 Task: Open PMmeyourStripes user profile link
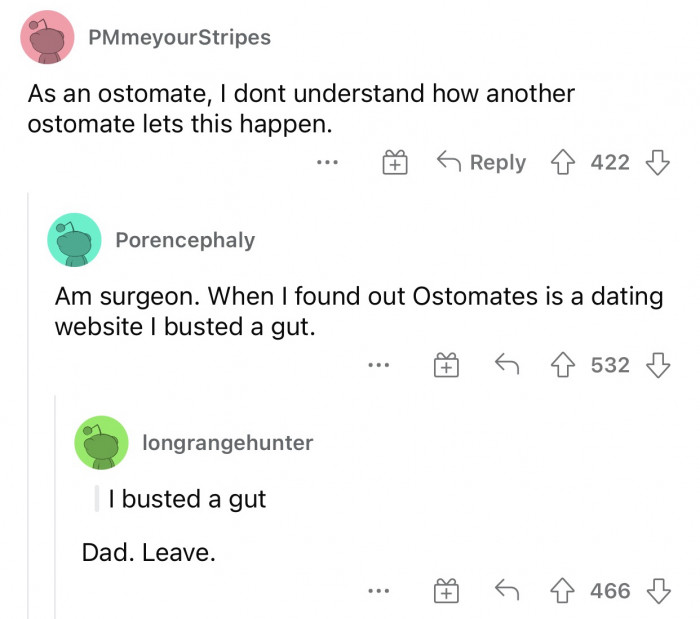pos(179,38)
